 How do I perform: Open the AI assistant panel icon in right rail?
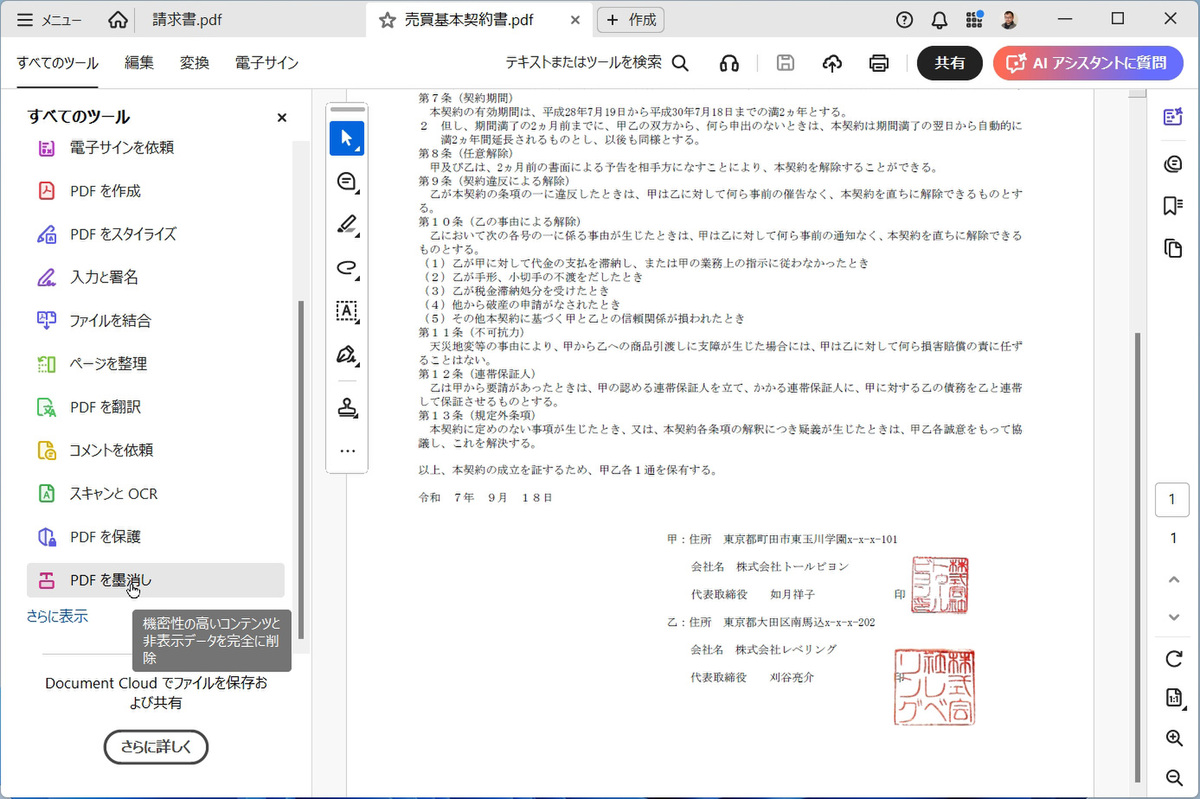click(1173, 117)
